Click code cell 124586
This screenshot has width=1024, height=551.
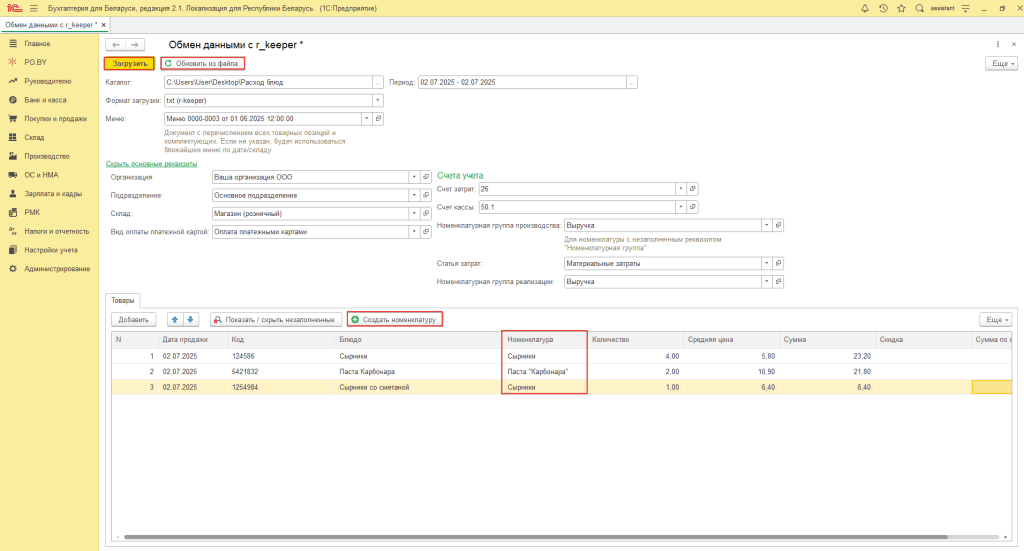pos(280,356)
